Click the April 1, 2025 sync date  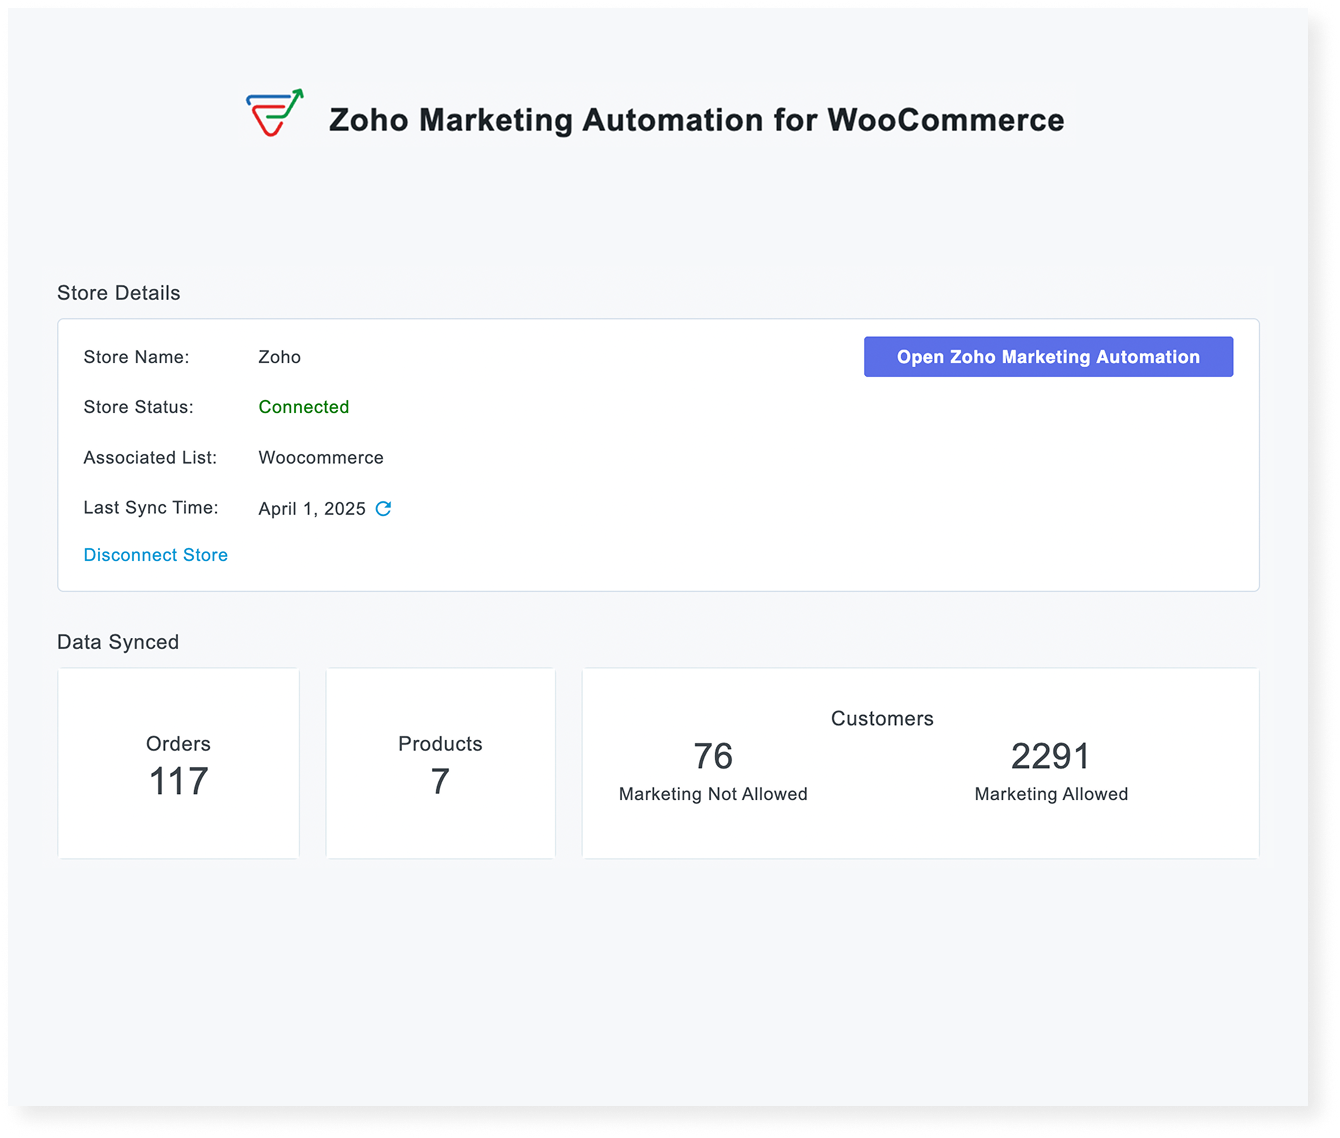[312, 509]
